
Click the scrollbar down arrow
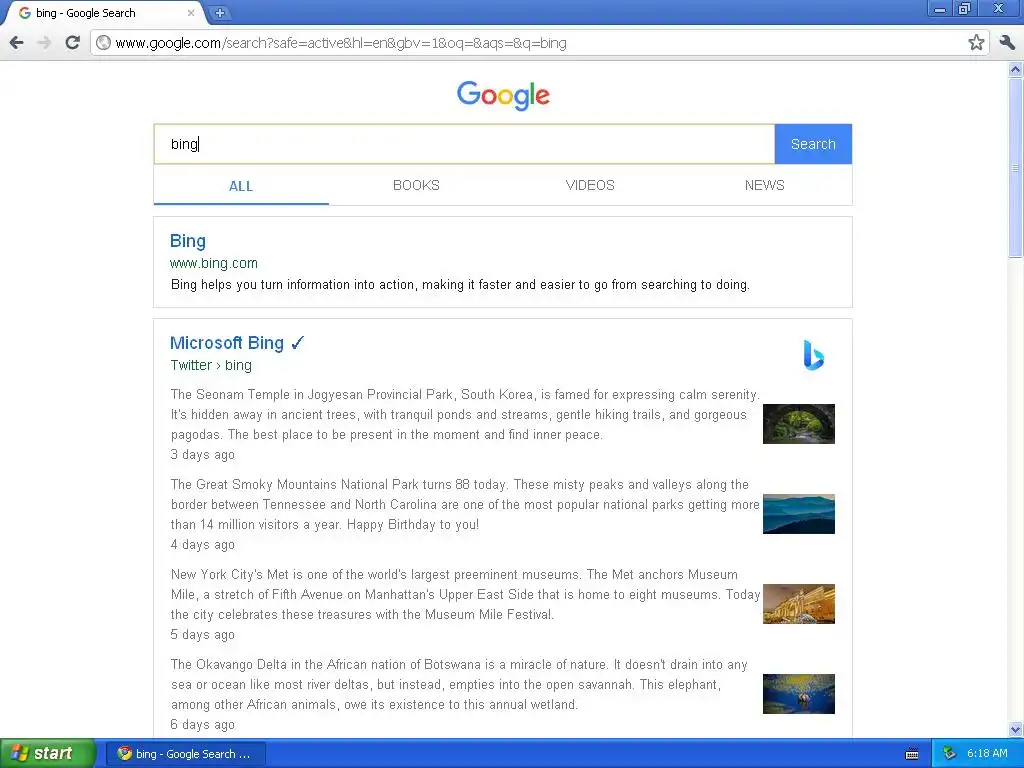(x=1016, y=729)
